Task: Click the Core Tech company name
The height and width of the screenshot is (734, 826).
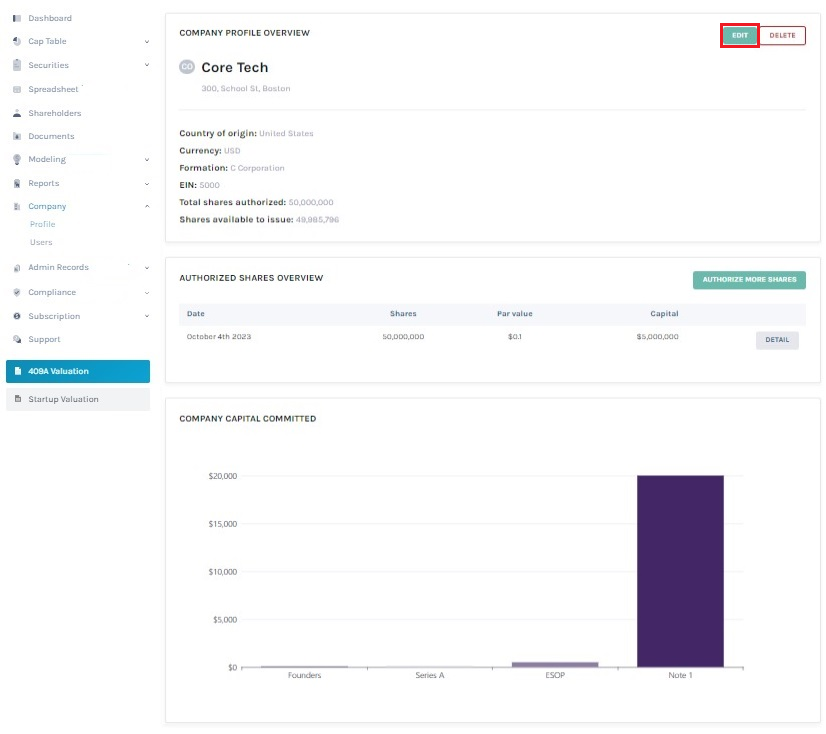Action: (235, 67)
